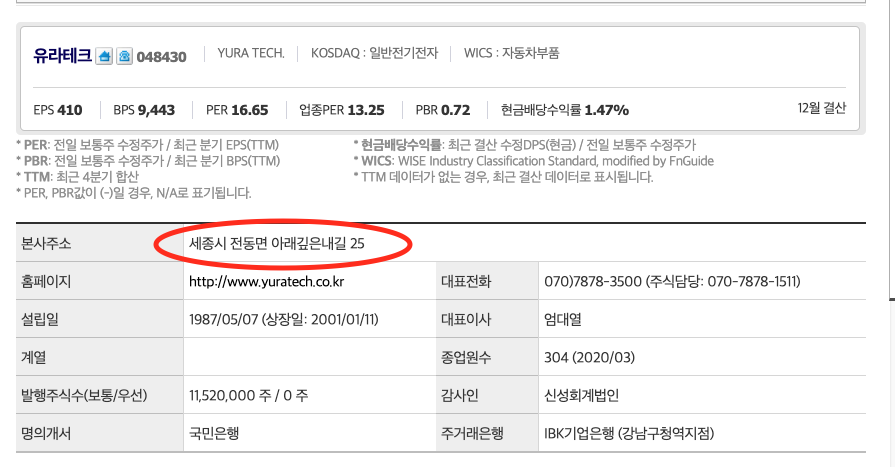This screenshot has width=895, height=467.
Task: Click the BPS 9,443 value
Action: point(144,110)
